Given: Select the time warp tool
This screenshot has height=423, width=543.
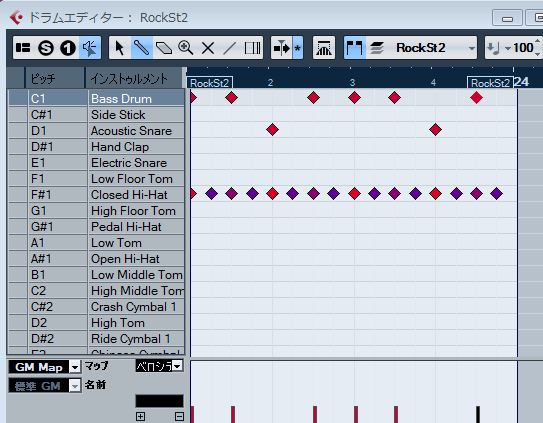Looking at the screenshot, I should (252, 48).
